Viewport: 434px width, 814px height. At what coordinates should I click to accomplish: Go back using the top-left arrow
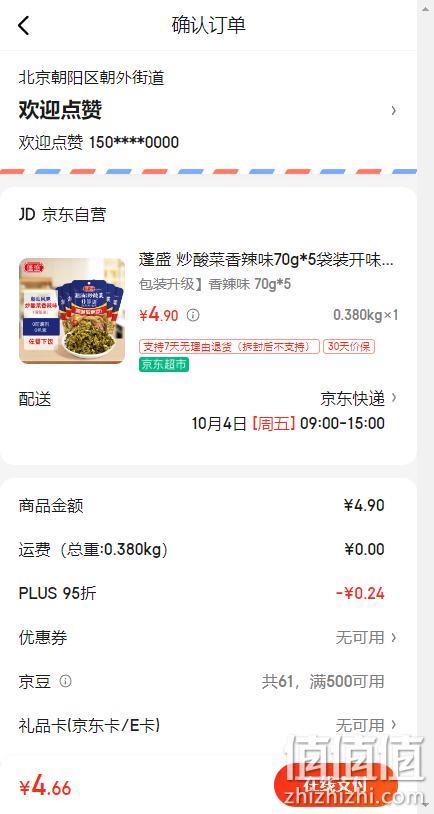[23, 25]
